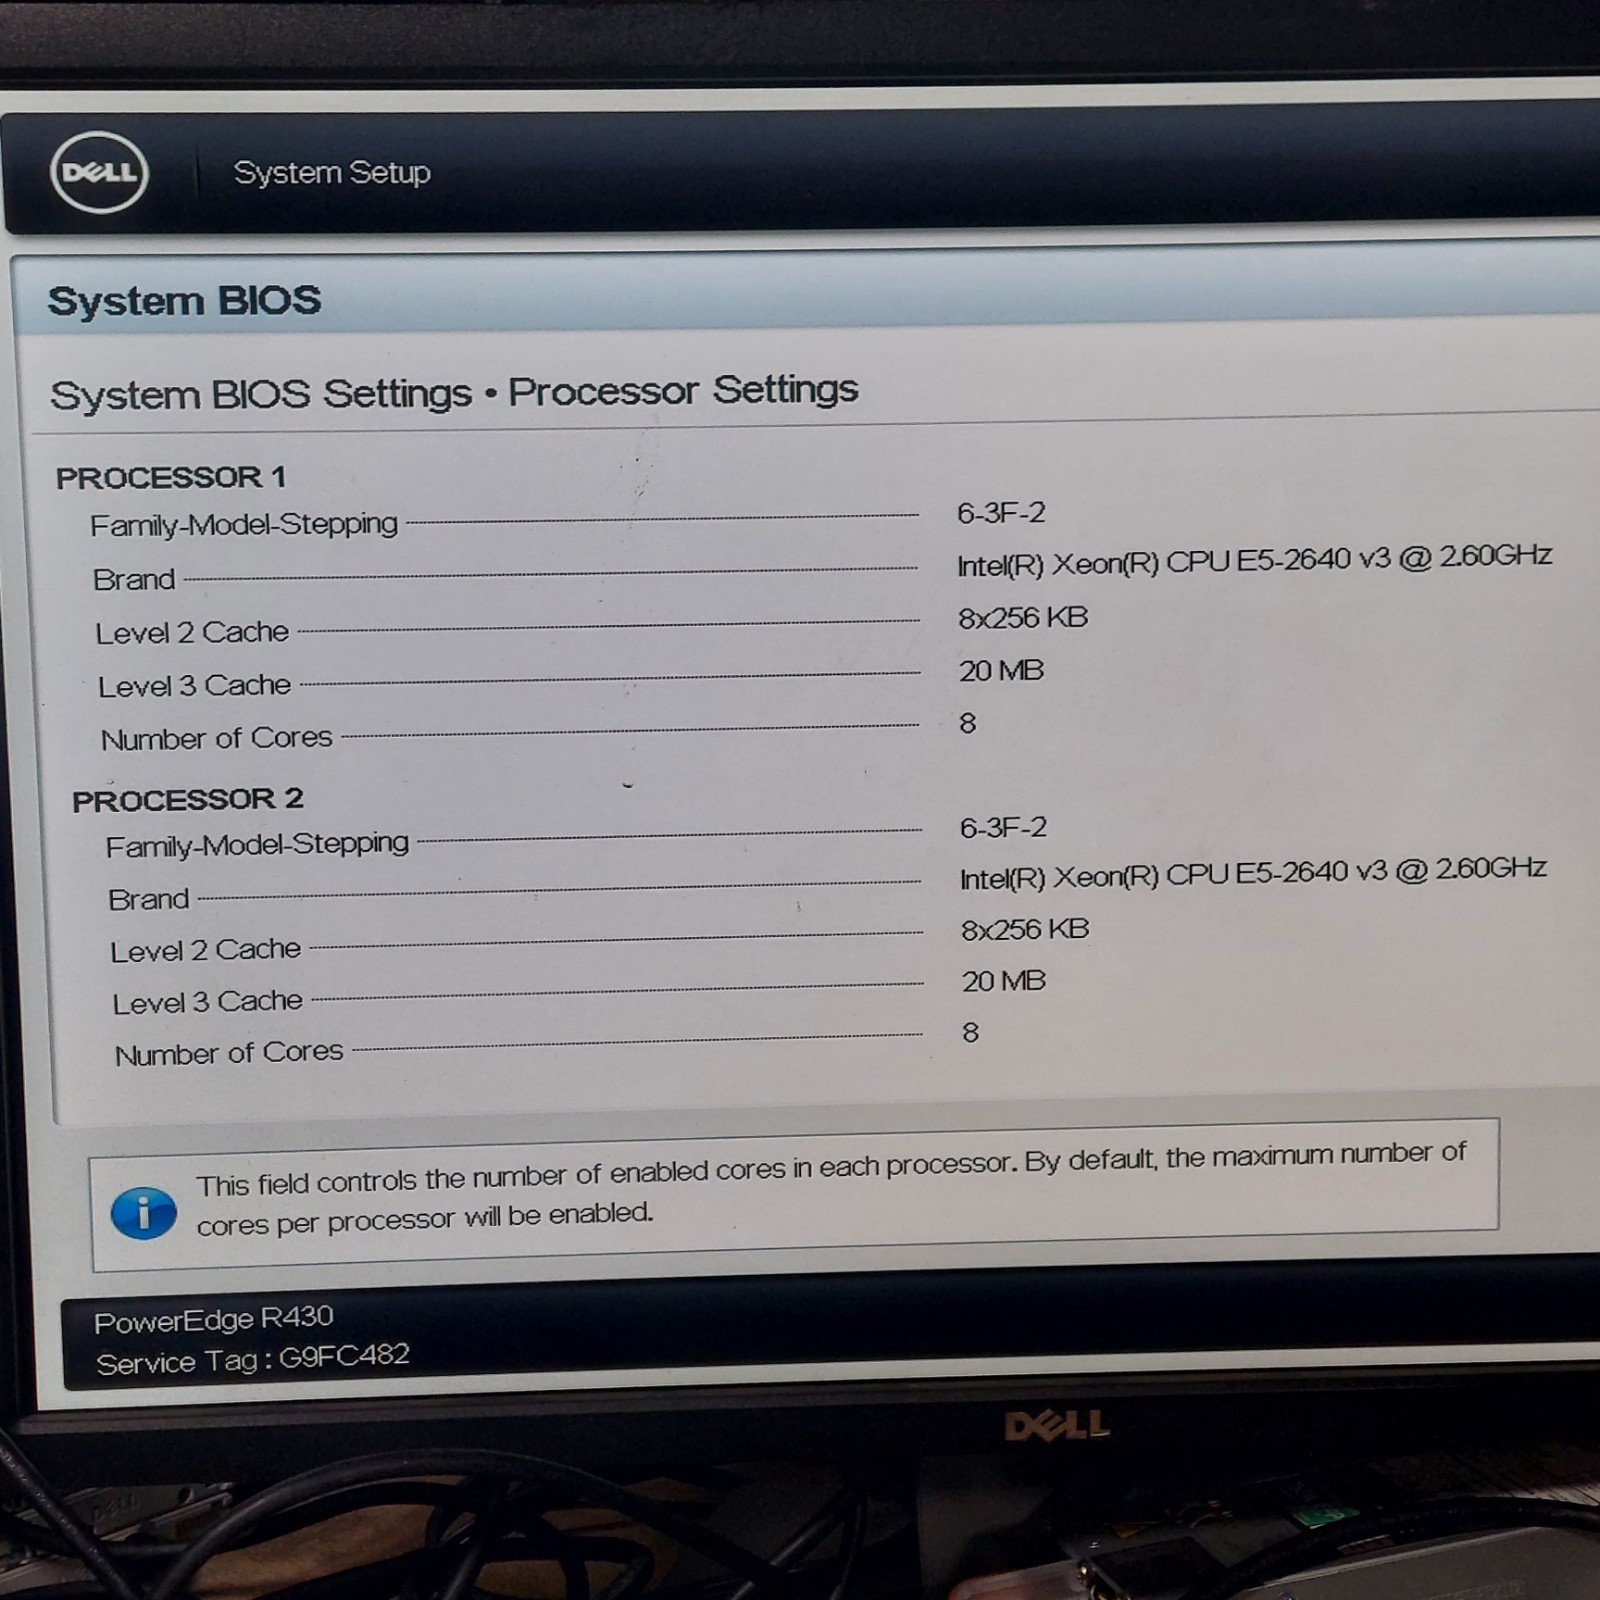Click Processor 2 value 6-3F-2
The height and width of the screenshot is (1600, 1600).
click(1003, 827)
